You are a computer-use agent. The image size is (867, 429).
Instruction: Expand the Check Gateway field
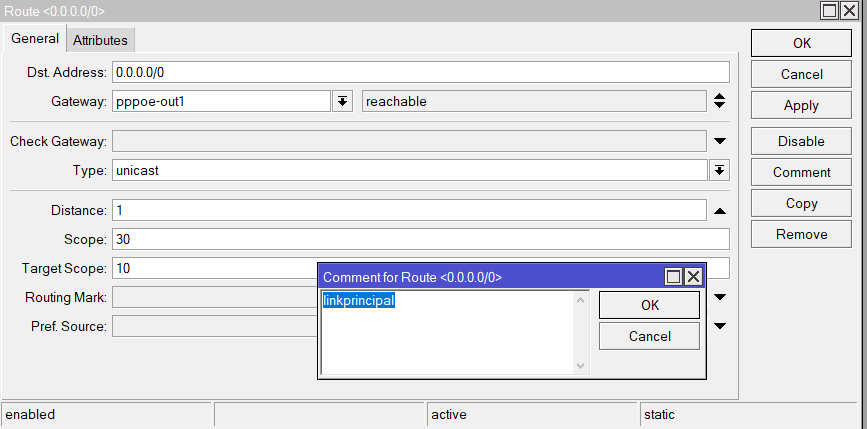[719, 141]
